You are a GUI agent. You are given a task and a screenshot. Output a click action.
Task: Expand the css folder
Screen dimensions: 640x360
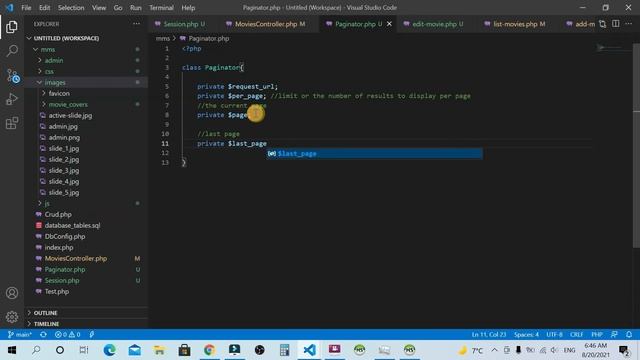pyautogui.click(x=49, y=71)
